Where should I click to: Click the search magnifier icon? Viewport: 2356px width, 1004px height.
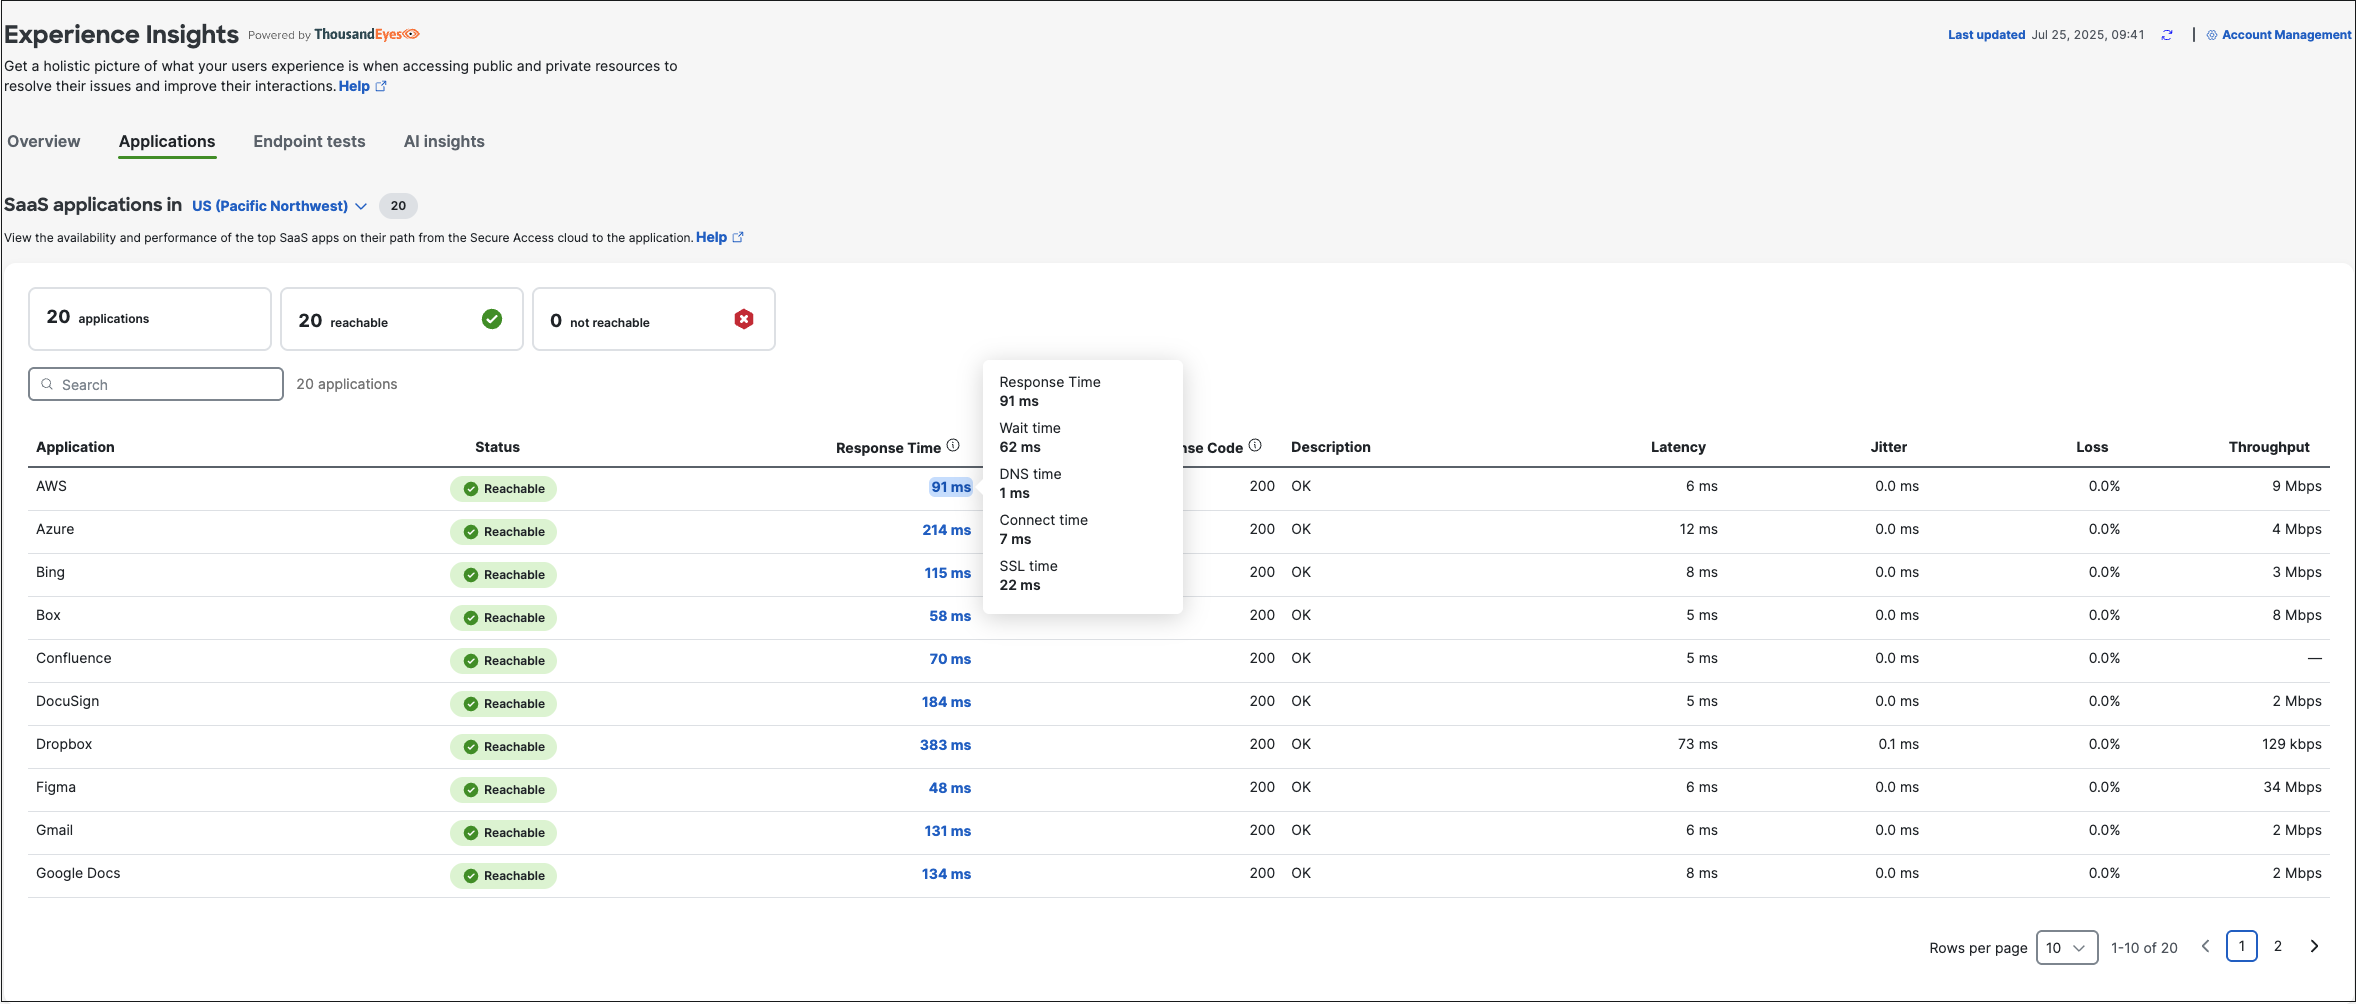tap(47, 384)
